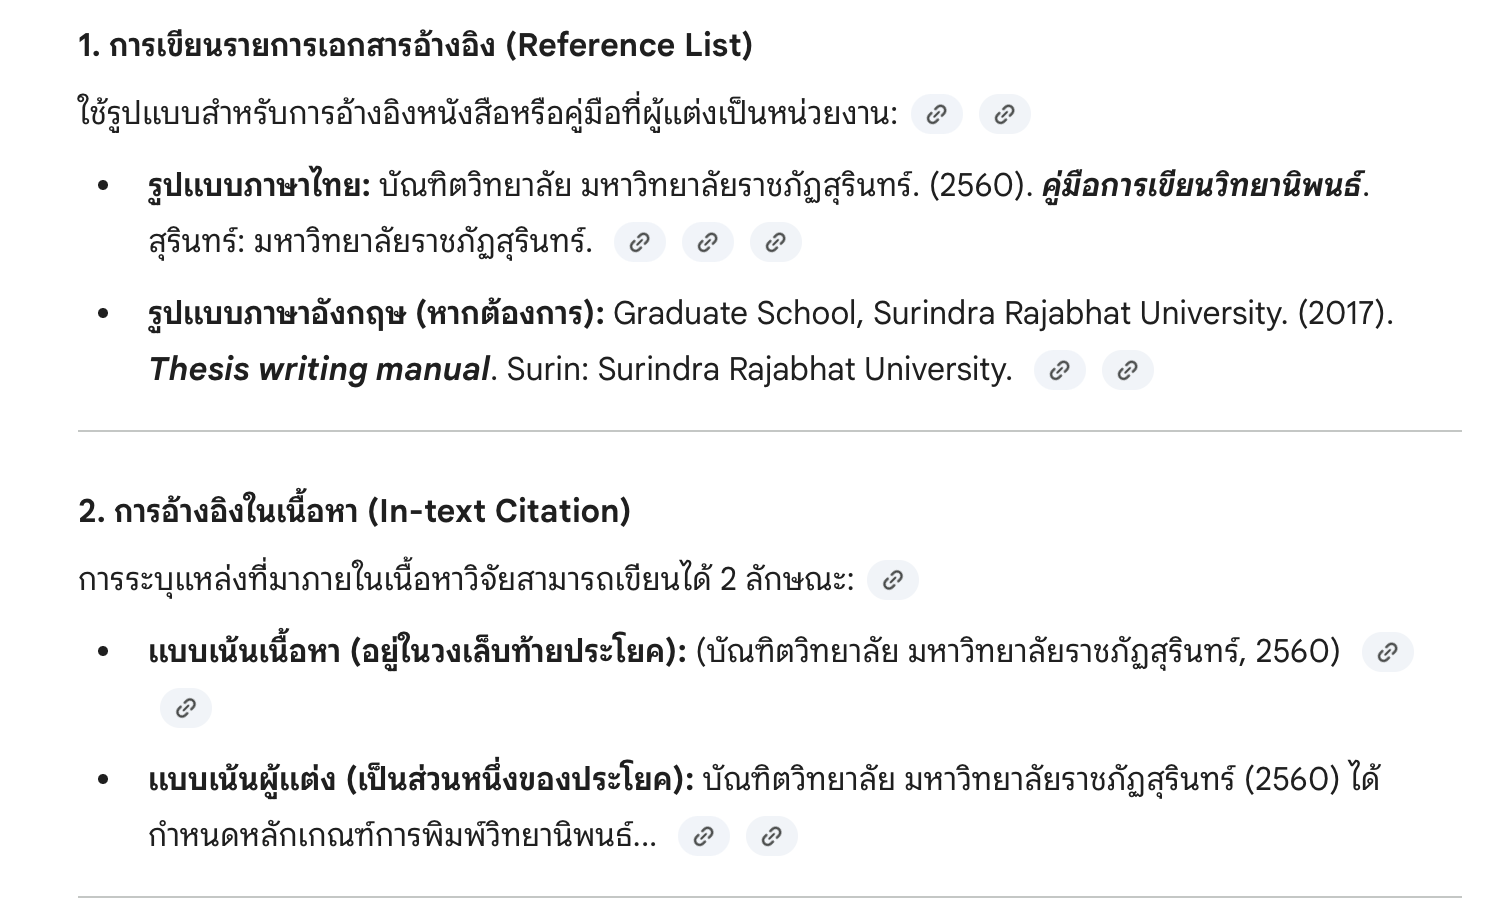Open last source link after 'สุรินทร์: มหาวิทยาลัยราชภัฏสุรินทร์.'
Screen dimensions: 1506x924
(776, 242)
